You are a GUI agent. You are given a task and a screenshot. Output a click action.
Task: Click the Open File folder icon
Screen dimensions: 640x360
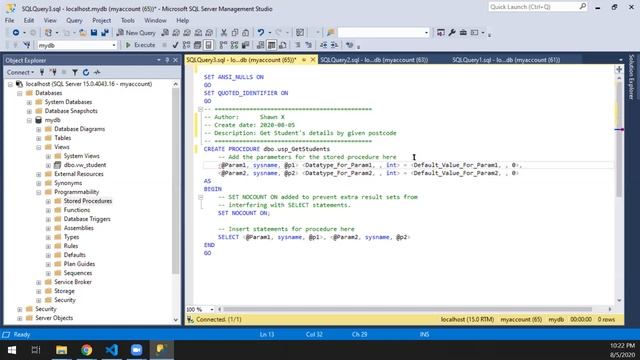(x=82, y=33)
